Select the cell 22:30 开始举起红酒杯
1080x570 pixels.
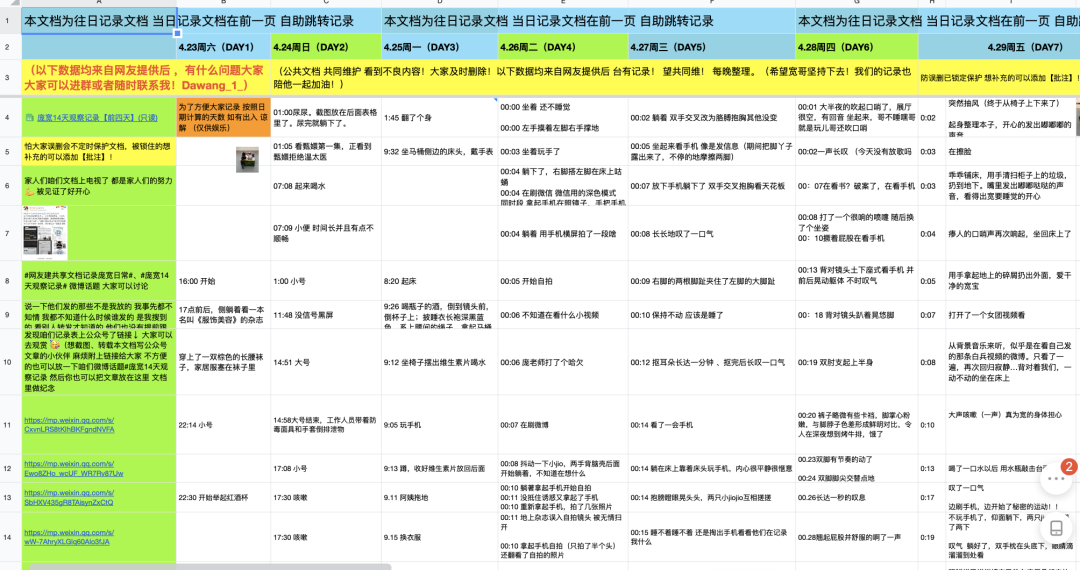[x=224, y=498]
